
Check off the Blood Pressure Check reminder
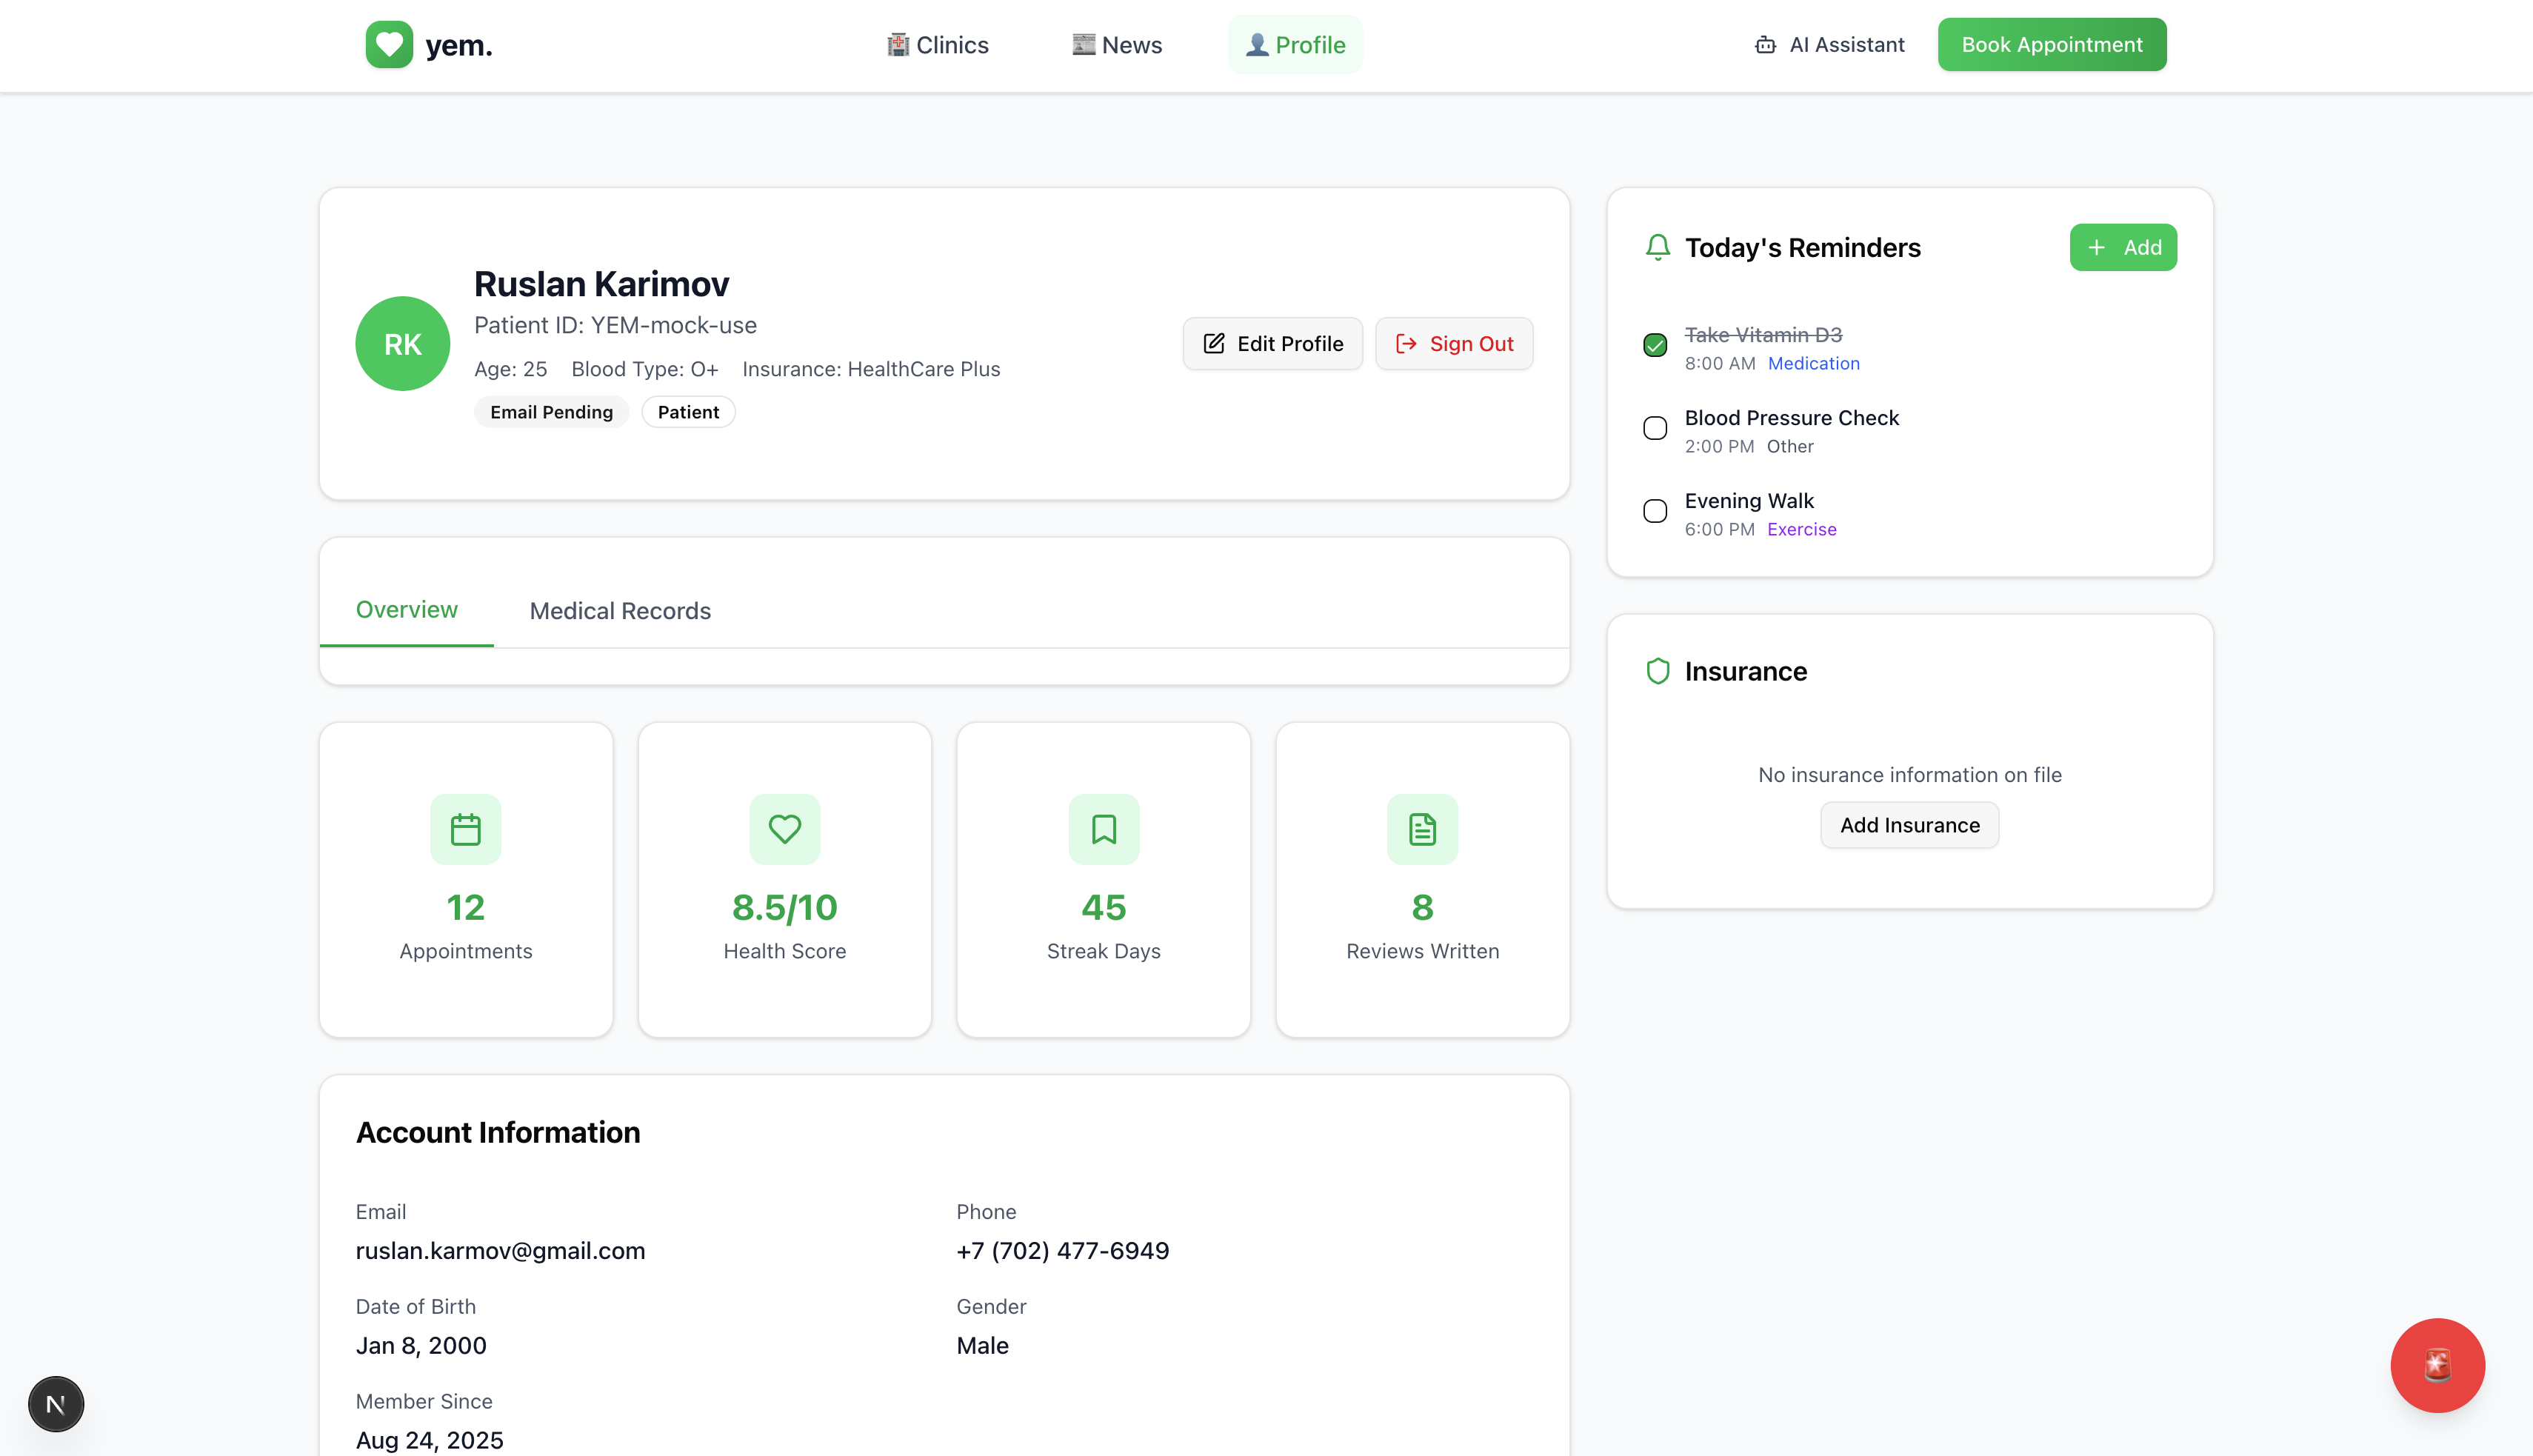click(x=1655, y=428)
